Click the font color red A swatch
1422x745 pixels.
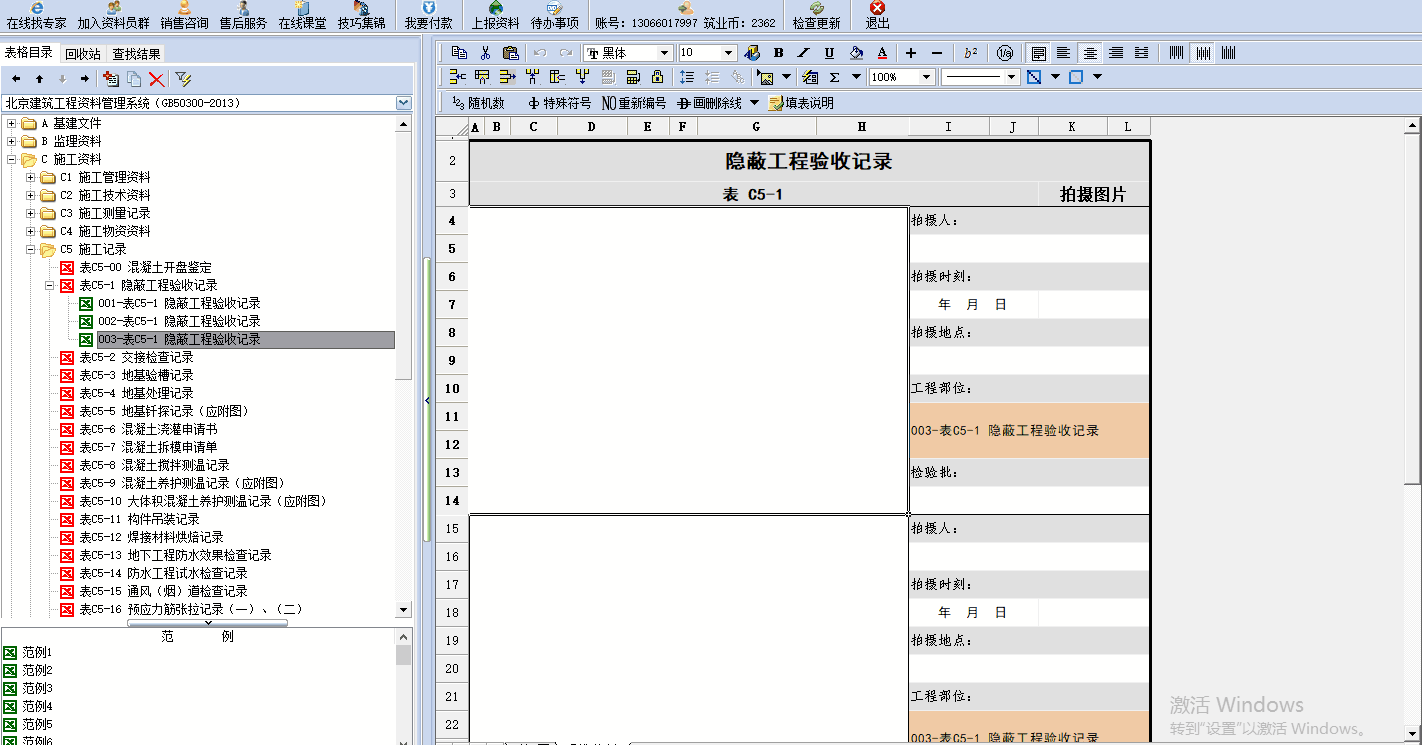click(x=882, y=53)
